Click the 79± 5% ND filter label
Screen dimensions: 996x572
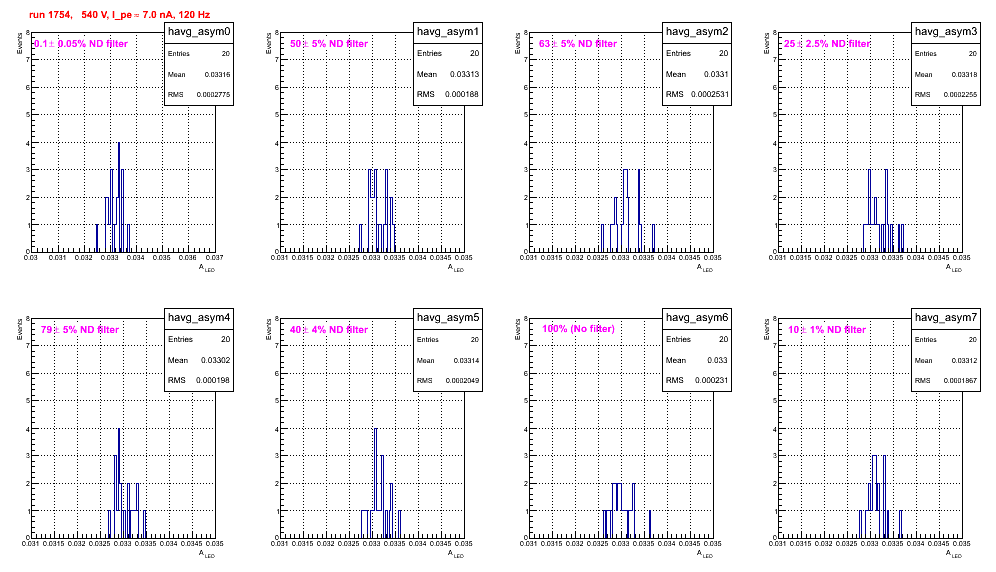point(80,330)
